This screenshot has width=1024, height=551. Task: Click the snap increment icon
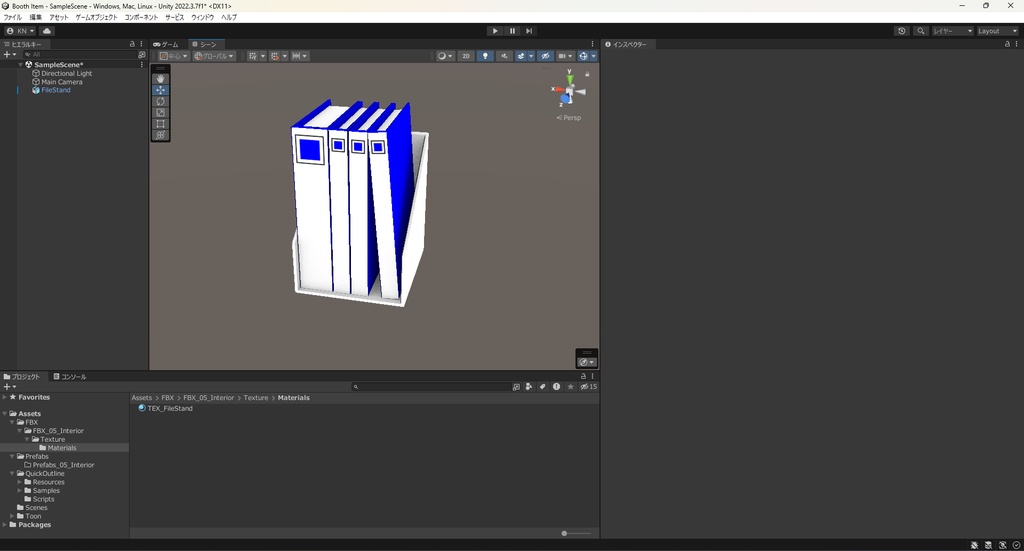point(296,56)
